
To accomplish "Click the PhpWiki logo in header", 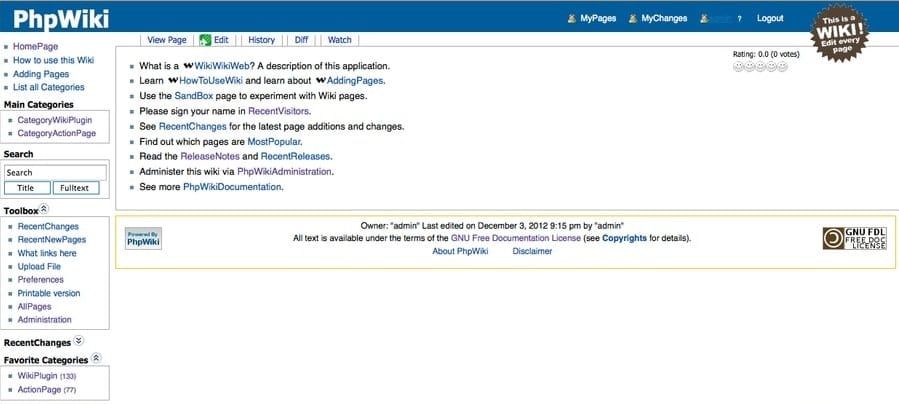I will coord(60,18).
